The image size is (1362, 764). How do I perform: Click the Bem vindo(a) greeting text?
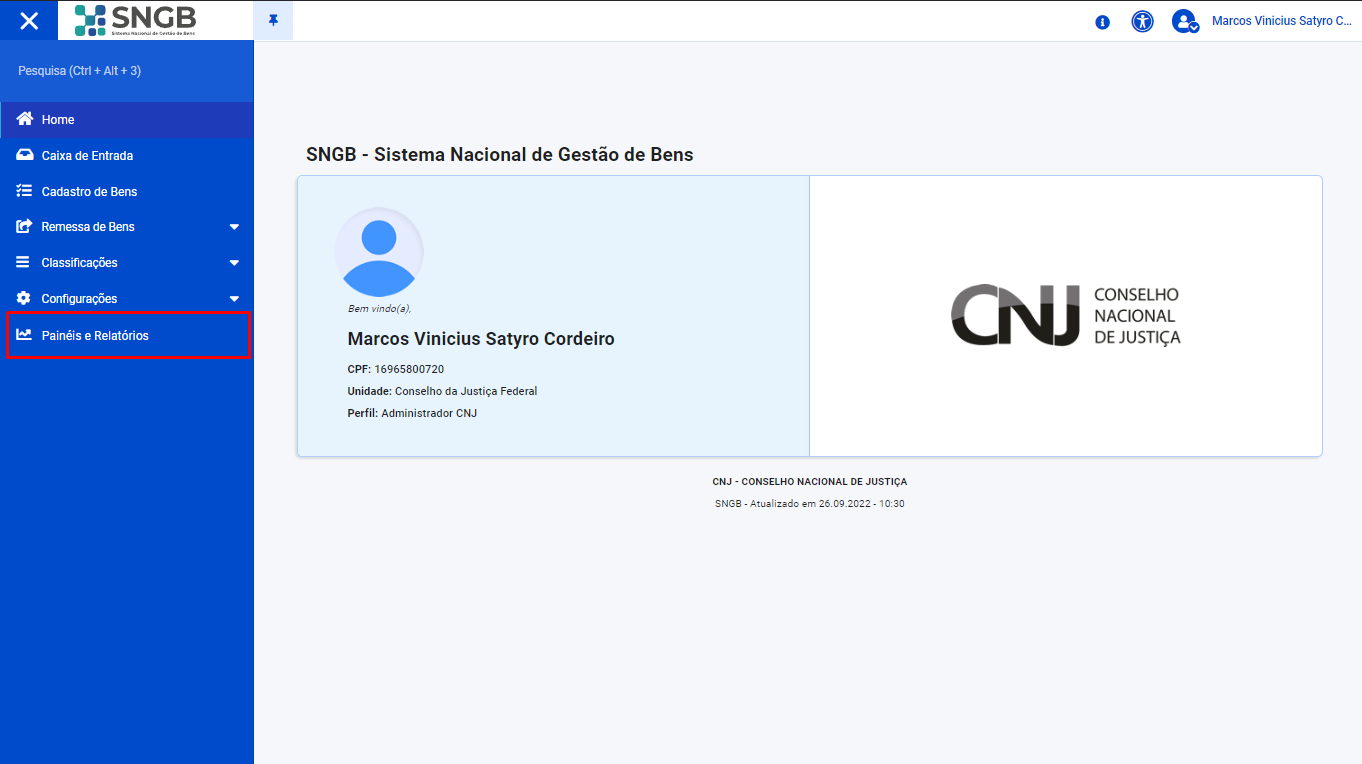379,309
